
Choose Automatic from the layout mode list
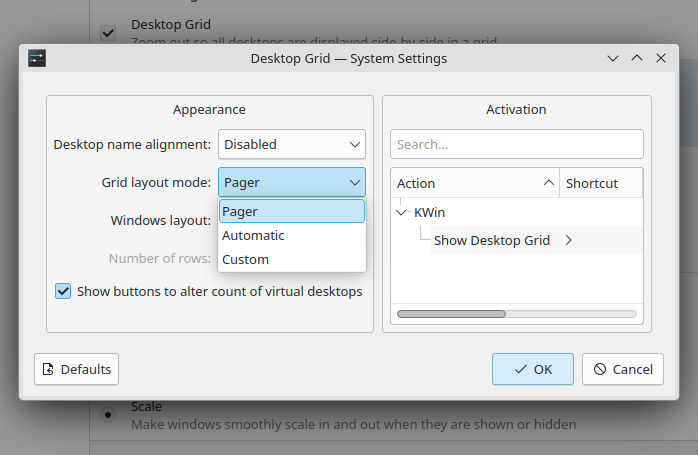(254, 236)
